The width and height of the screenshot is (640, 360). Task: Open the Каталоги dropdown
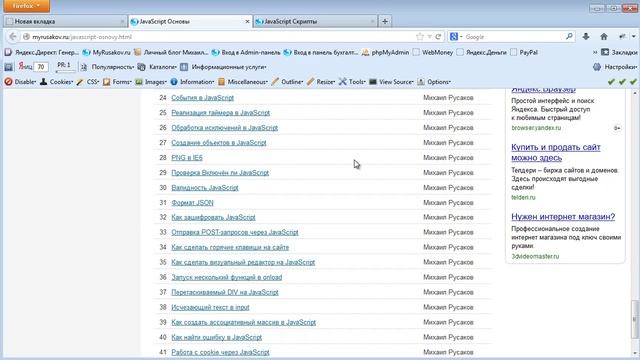(158, 67)
